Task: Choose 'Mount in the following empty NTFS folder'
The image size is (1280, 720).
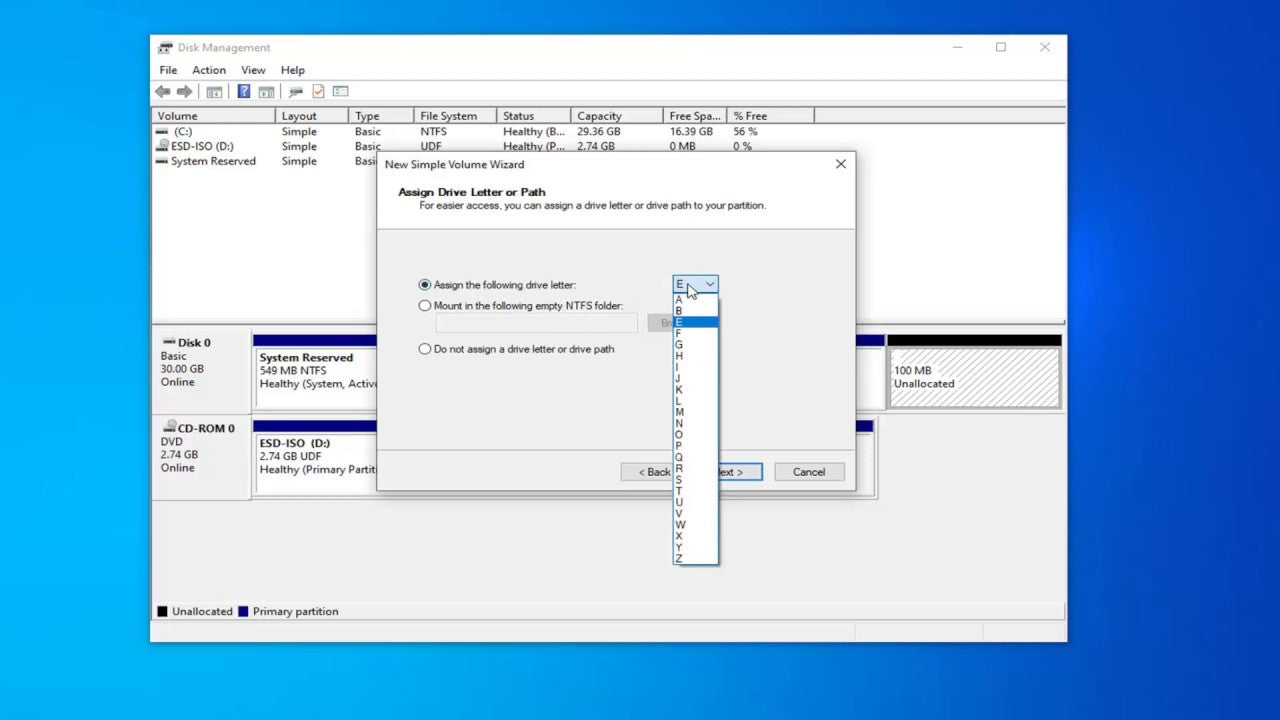Action: tap(425, 305)
